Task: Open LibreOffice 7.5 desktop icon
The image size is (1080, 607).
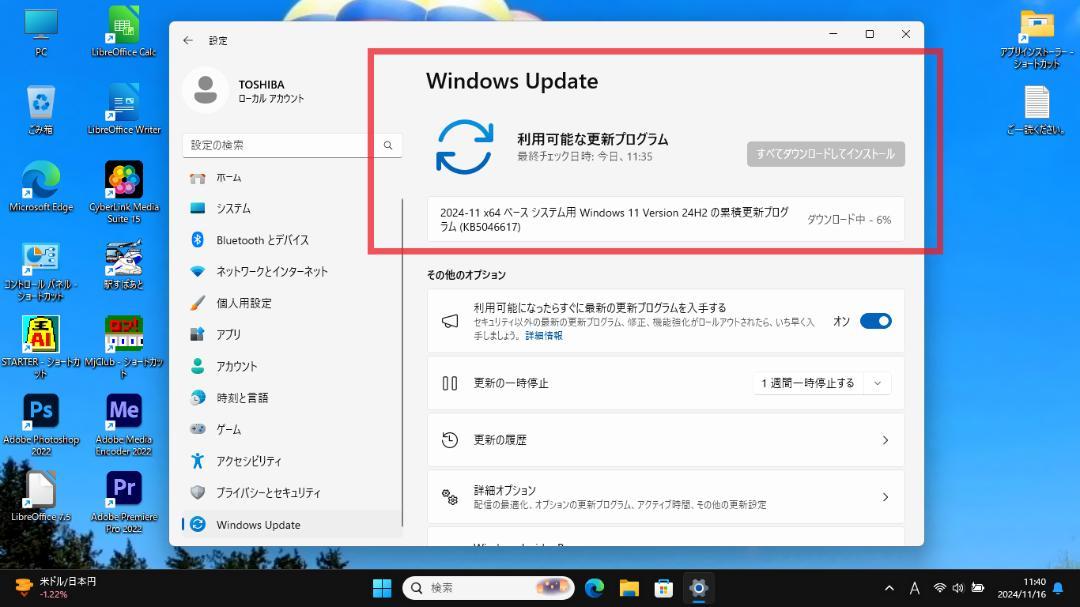Action: click(41, 496)
